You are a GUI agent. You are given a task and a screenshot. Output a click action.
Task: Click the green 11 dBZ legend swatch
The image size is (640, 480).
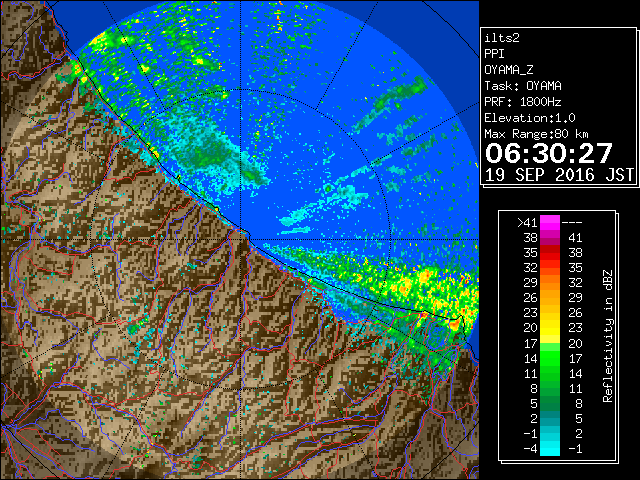[x=550, y=373]
